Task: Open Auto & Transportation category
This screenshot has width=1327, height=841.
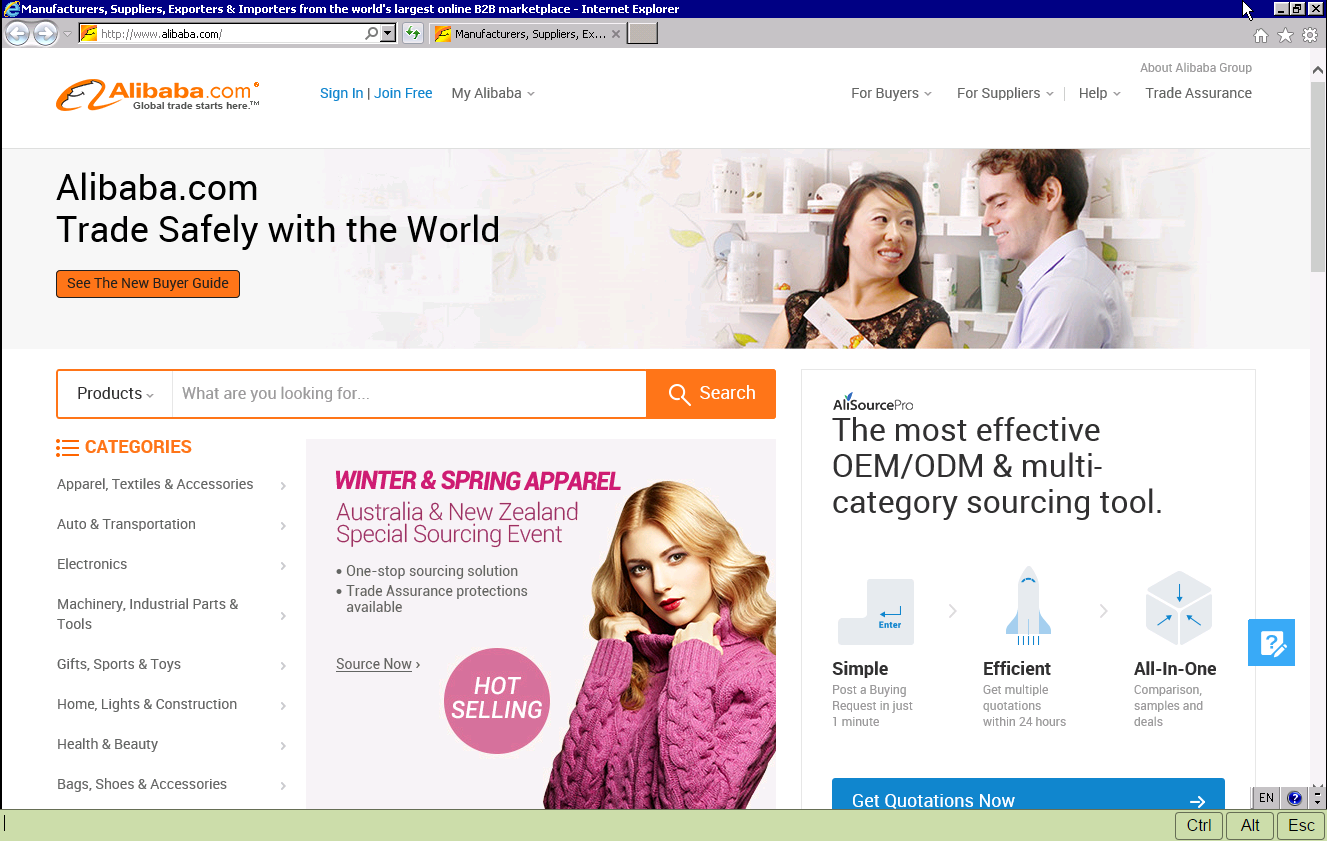Action: pyautogui.click(x=126, y=524)
